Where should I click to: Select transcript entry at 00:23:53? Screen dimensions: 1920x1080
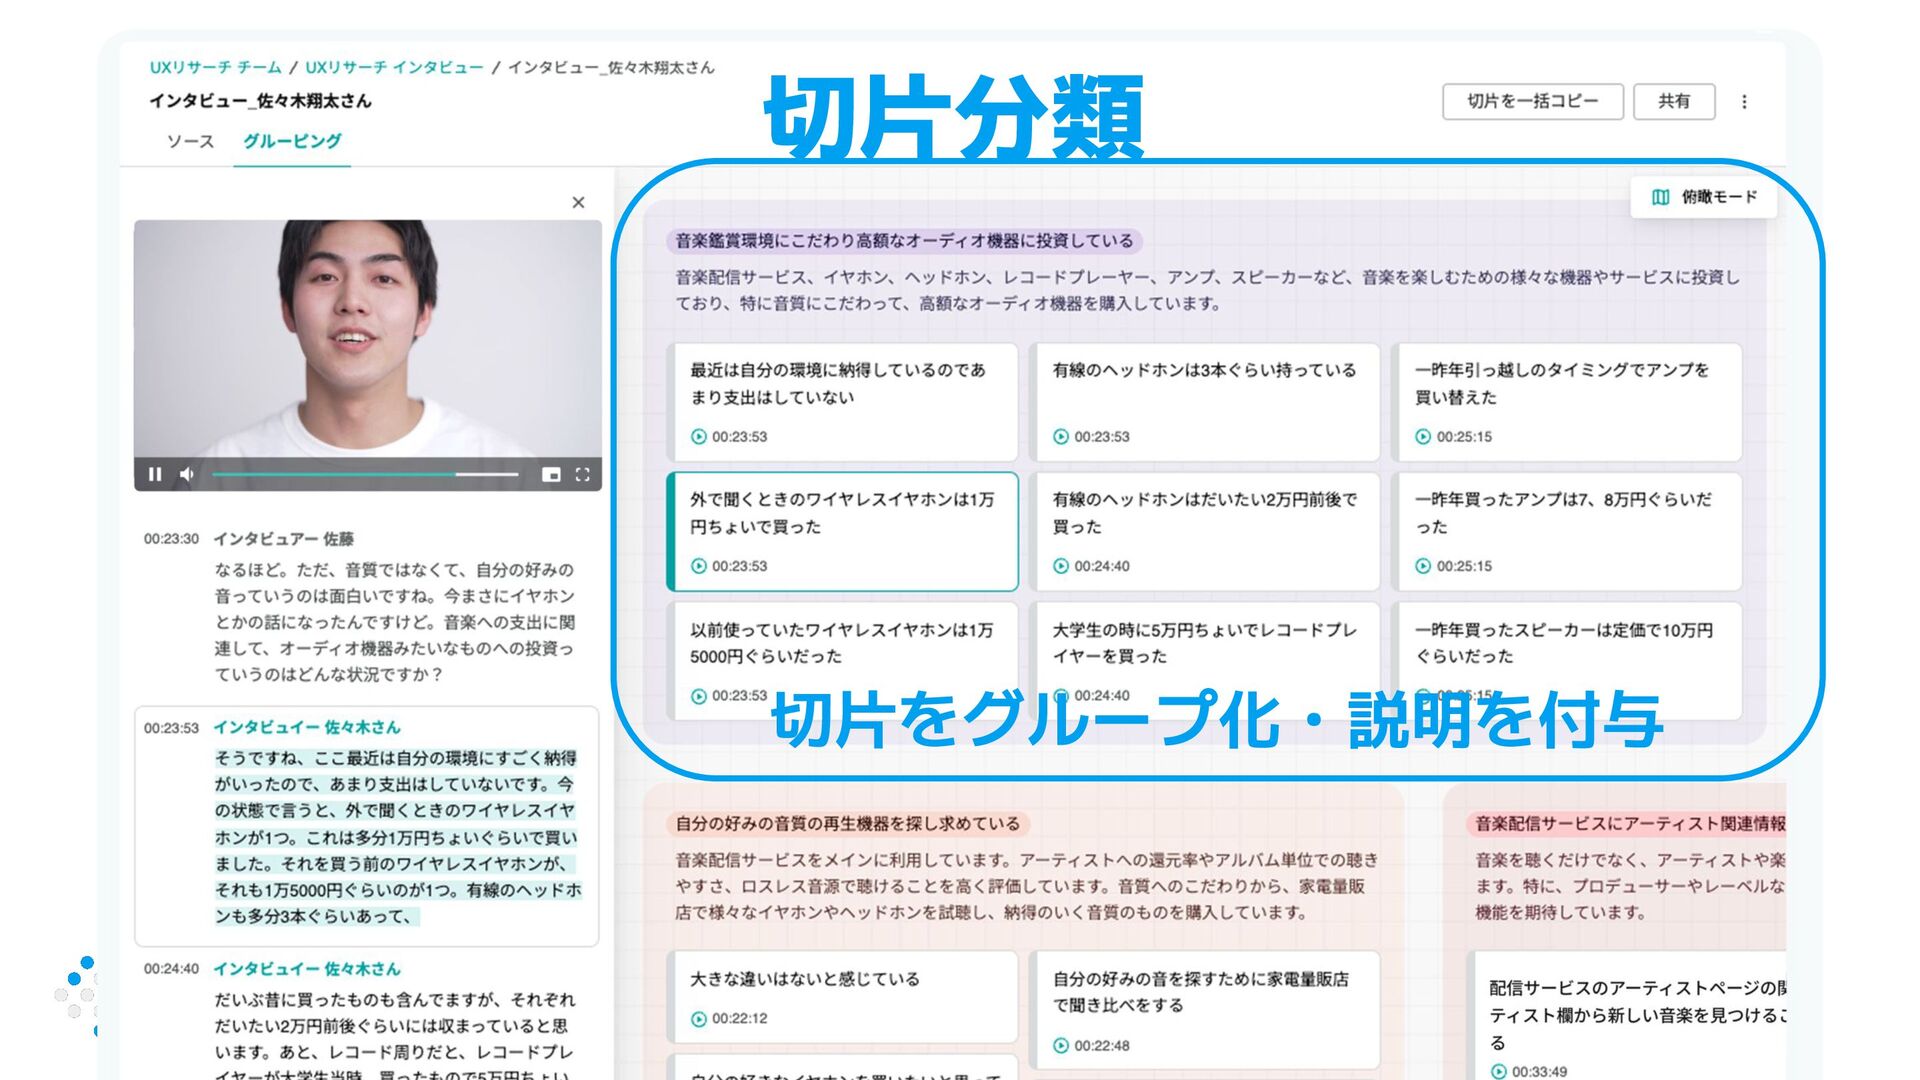pyautogui.click(x=366, y=825)
